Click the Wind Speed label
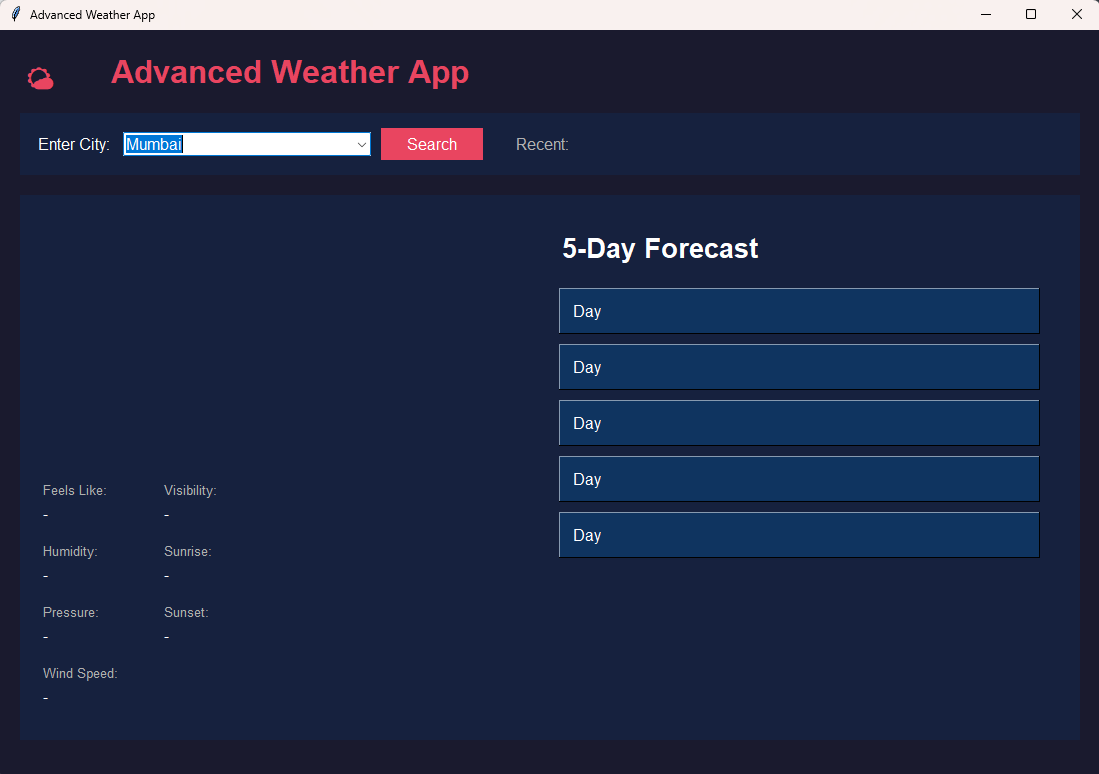The width and height of the screenshot is (1099, 774). click(x=80, y=674)
